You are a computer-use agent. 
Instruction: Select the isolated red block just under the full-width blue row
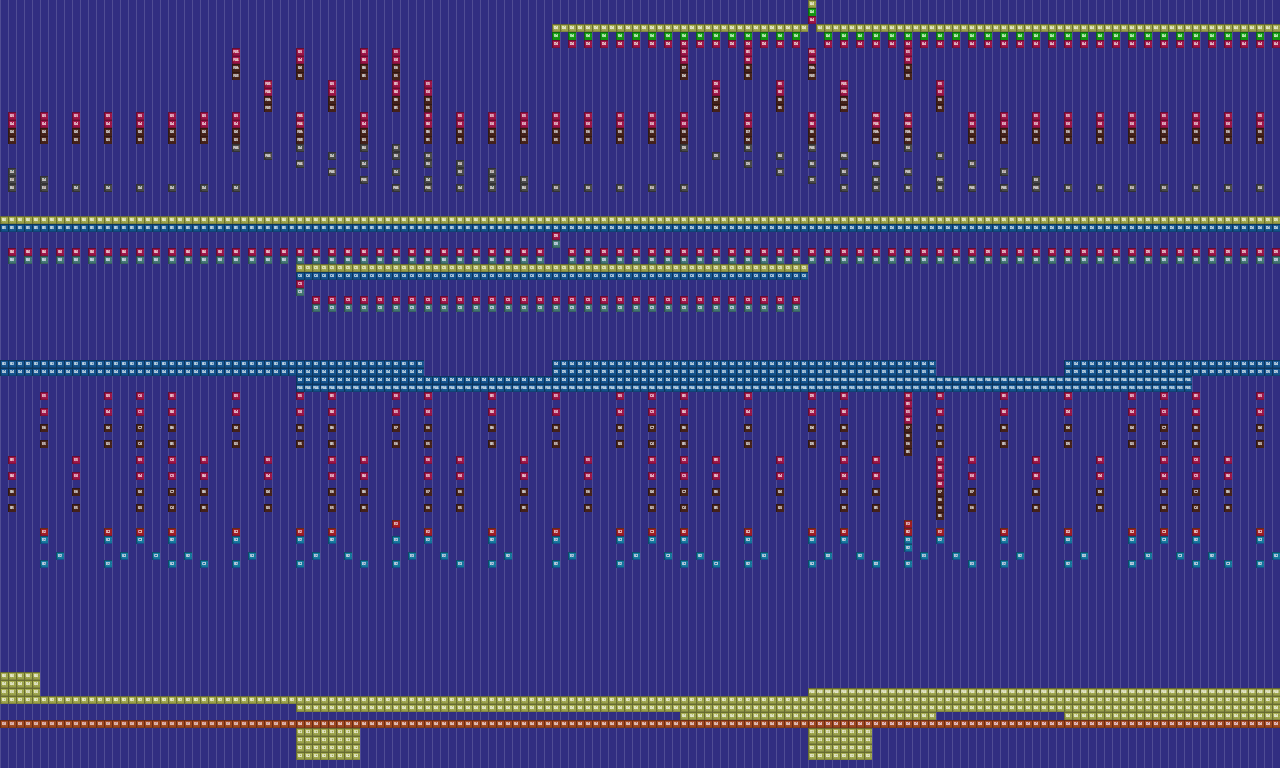coord(556,236)
